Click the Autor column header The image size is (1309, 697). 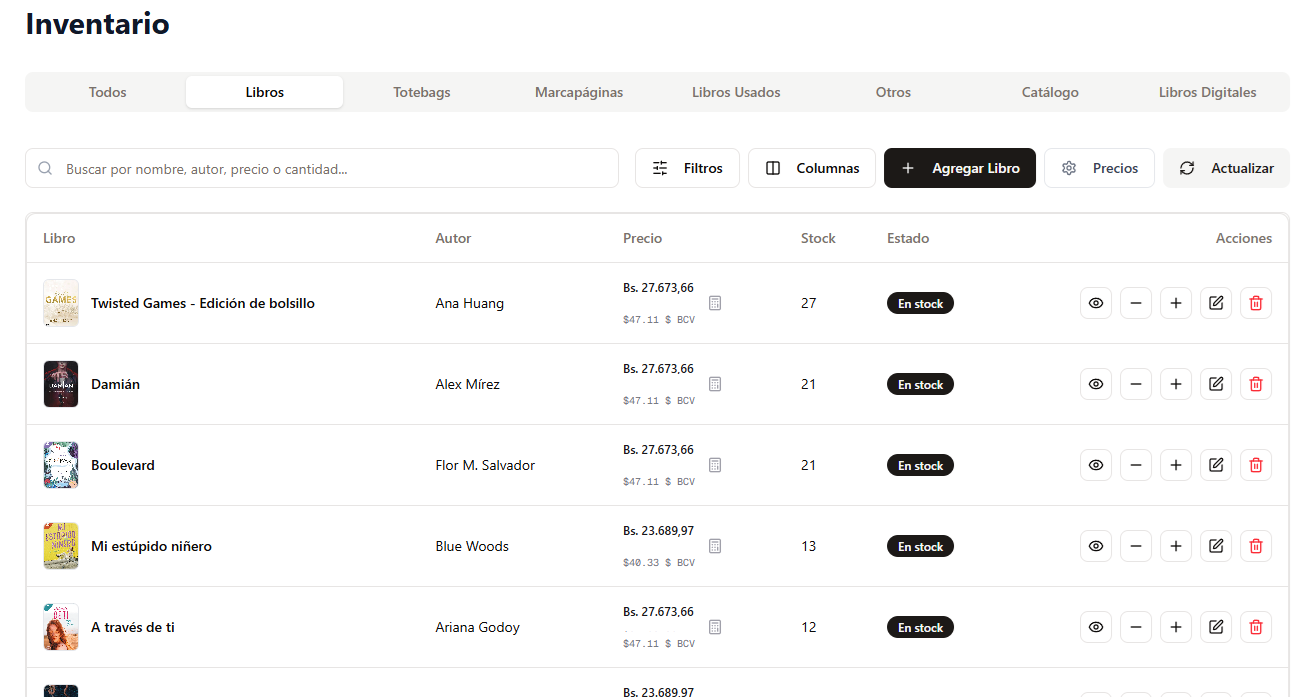(x=453, y=238)
